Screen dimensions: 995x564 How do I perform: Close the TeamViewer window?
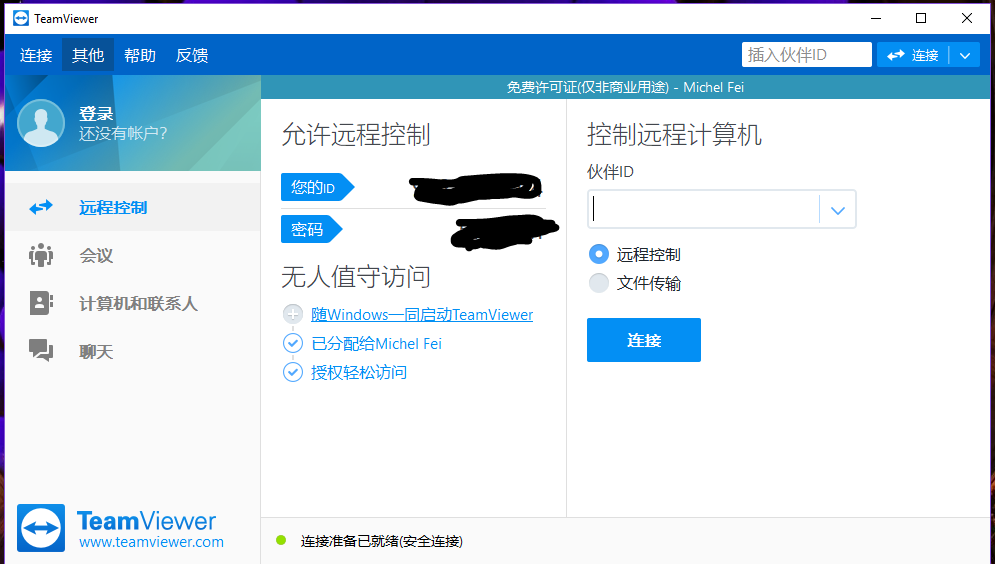966,18
